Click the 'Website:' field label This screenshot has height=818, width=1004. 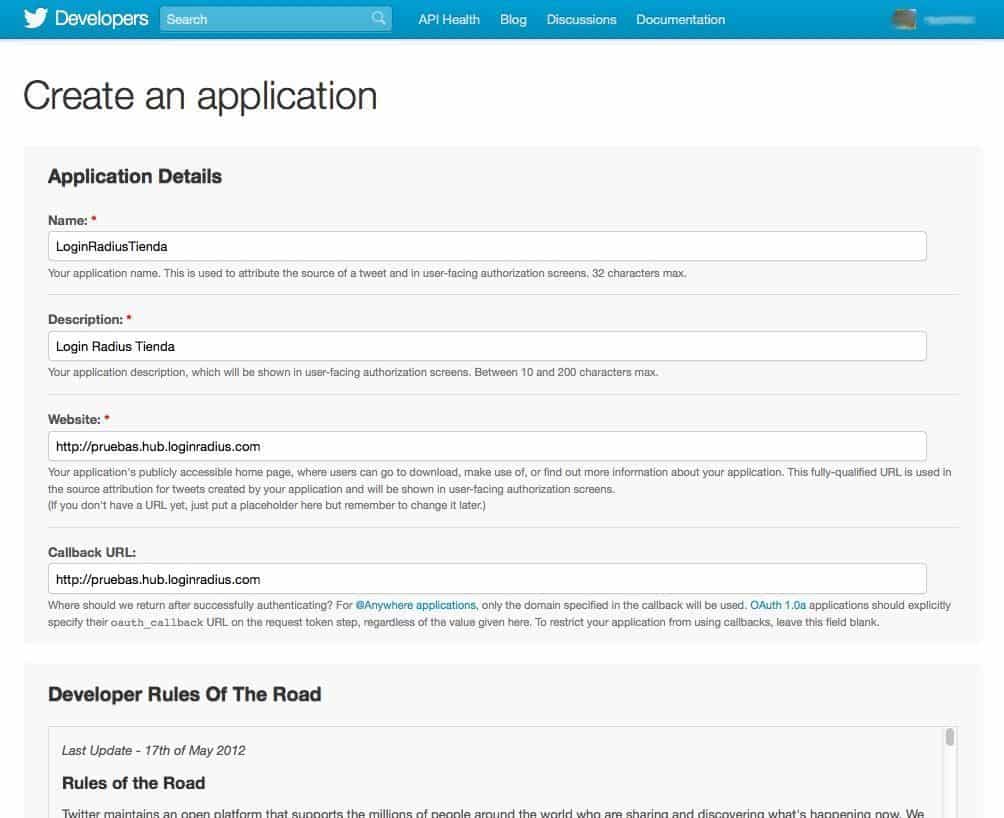tap(74, 419)
